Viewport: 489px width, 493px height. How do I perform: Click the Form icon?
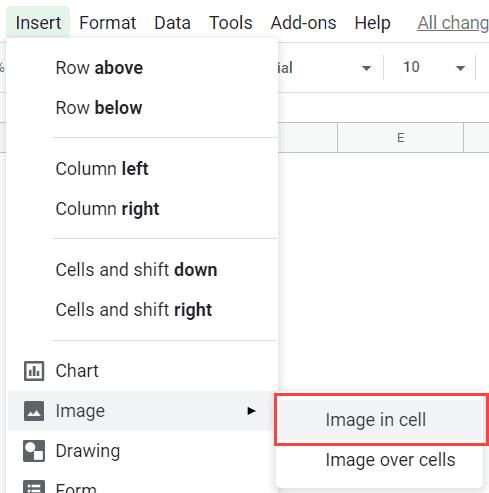pos(34,487)
